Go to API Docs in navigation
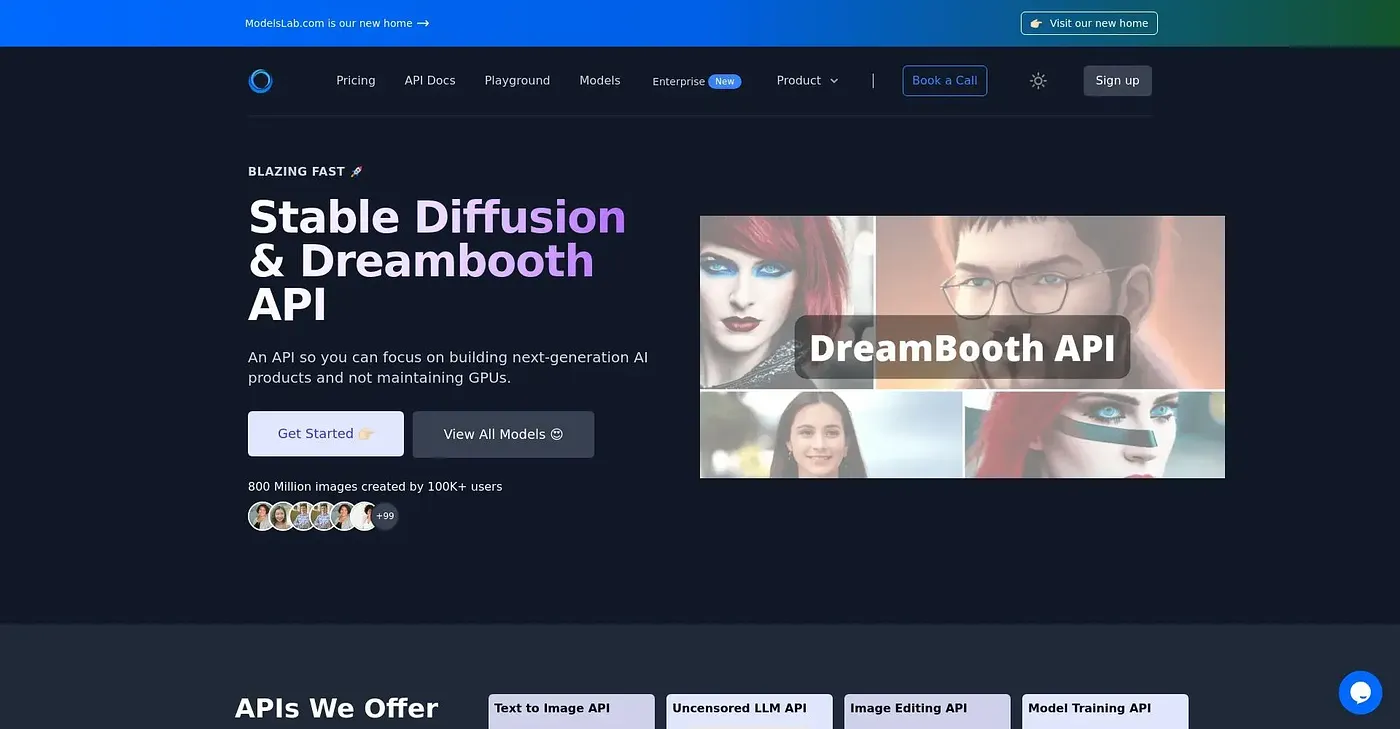This screenshot has width=1400, height=729. coord(430,81)
